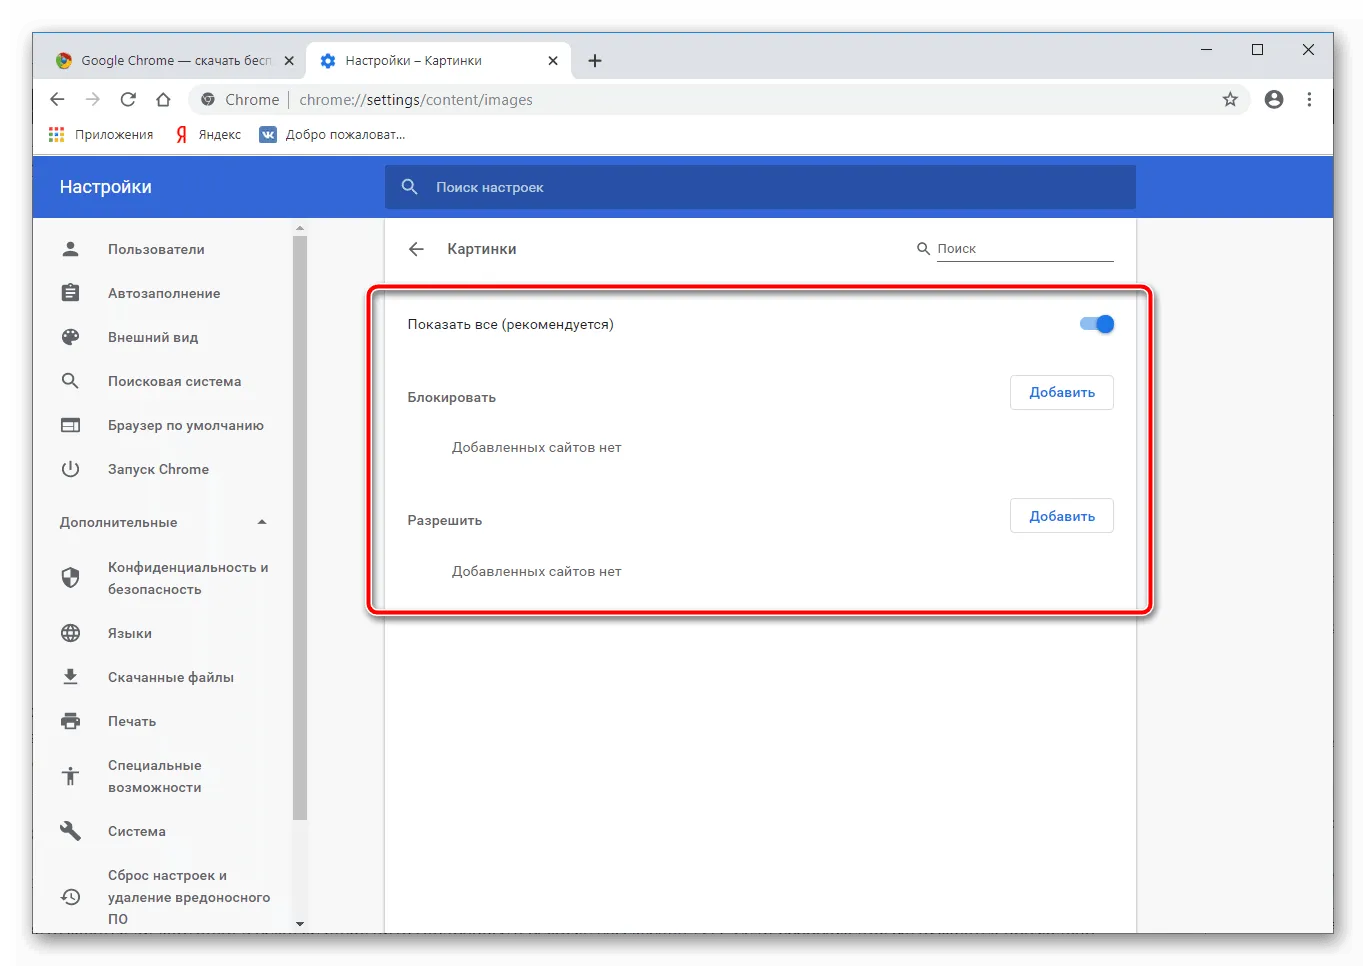Click the Поиск настроек search field
1366x966 pixels.
(x=760, y=187)
